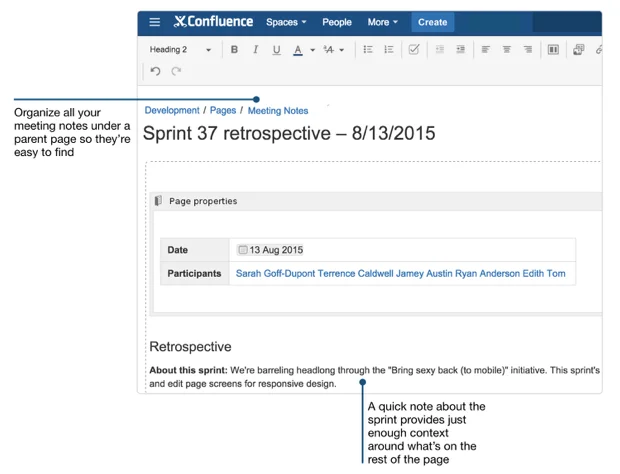This screenshot has width=620, height=474.
Task: Open the page layout icon
Action: pyautogui.click(x=553, y=49)
